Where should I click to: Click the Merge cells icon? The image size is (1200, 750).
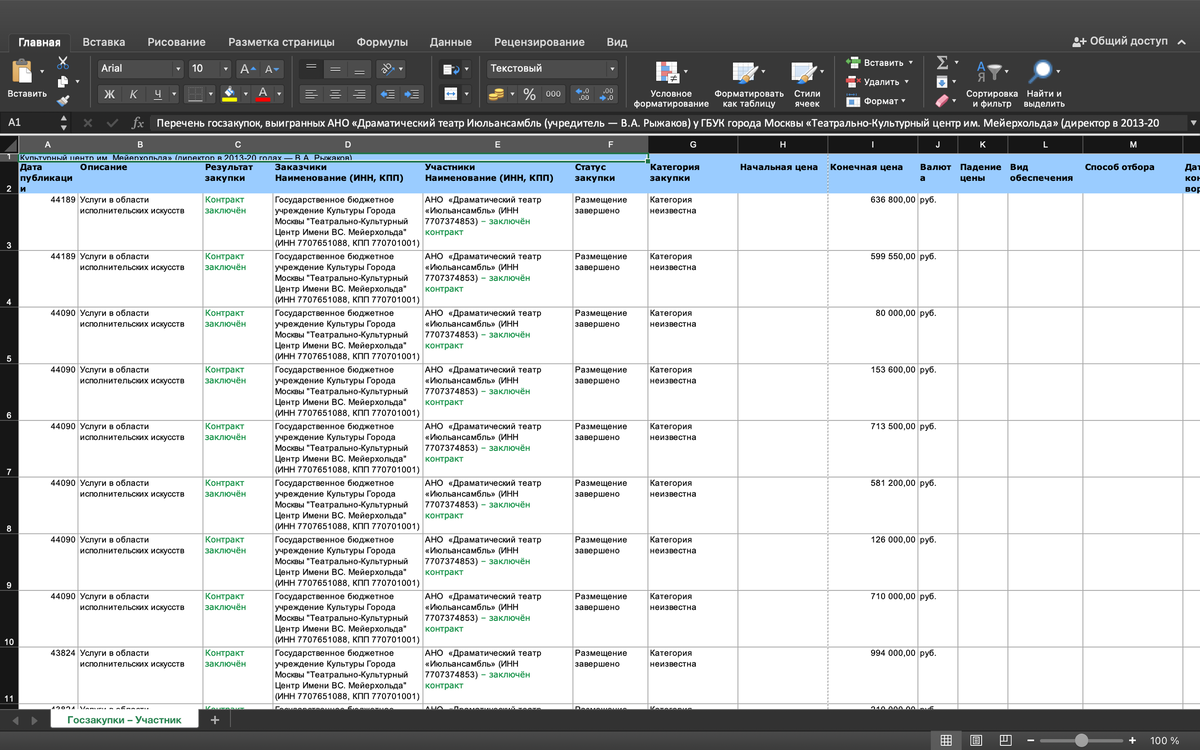(450, 94)
